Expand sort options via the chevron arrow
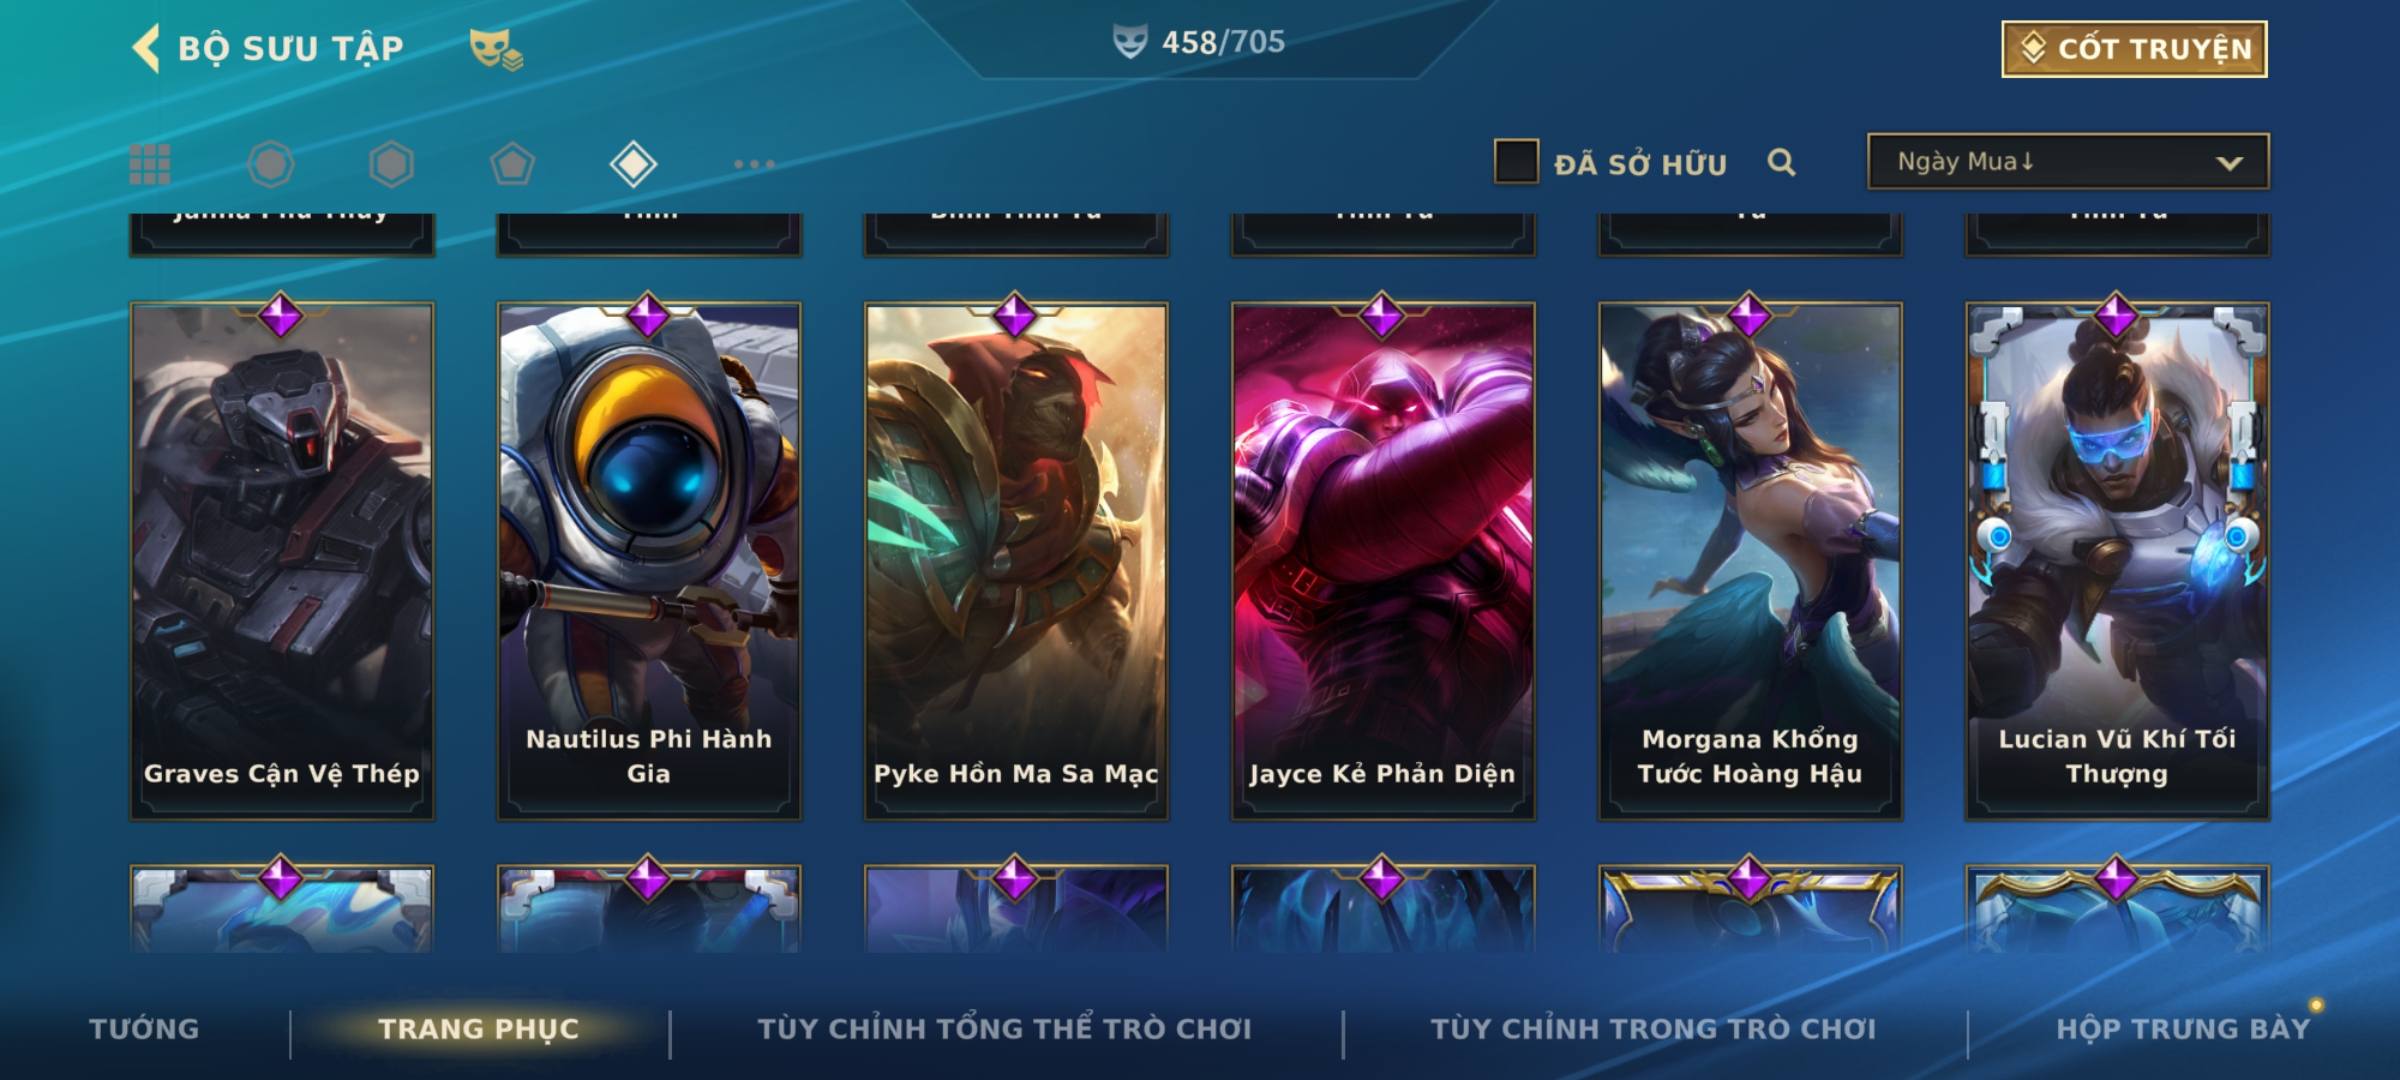Screen dimensions: 2400x1080 click(x=2229, y=163)
